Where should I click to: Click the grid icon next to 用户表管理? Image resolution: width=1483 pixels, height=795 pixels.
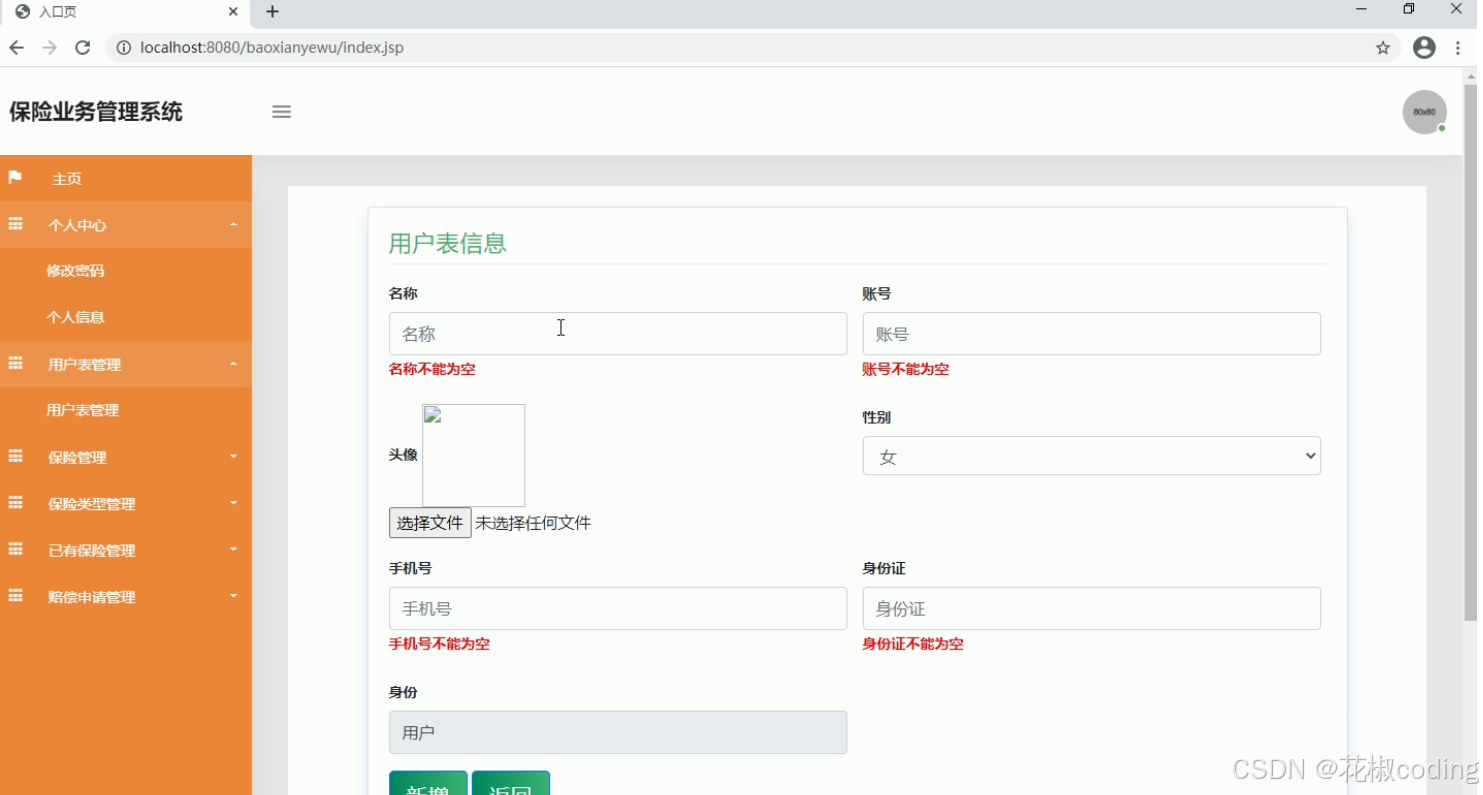15,363
